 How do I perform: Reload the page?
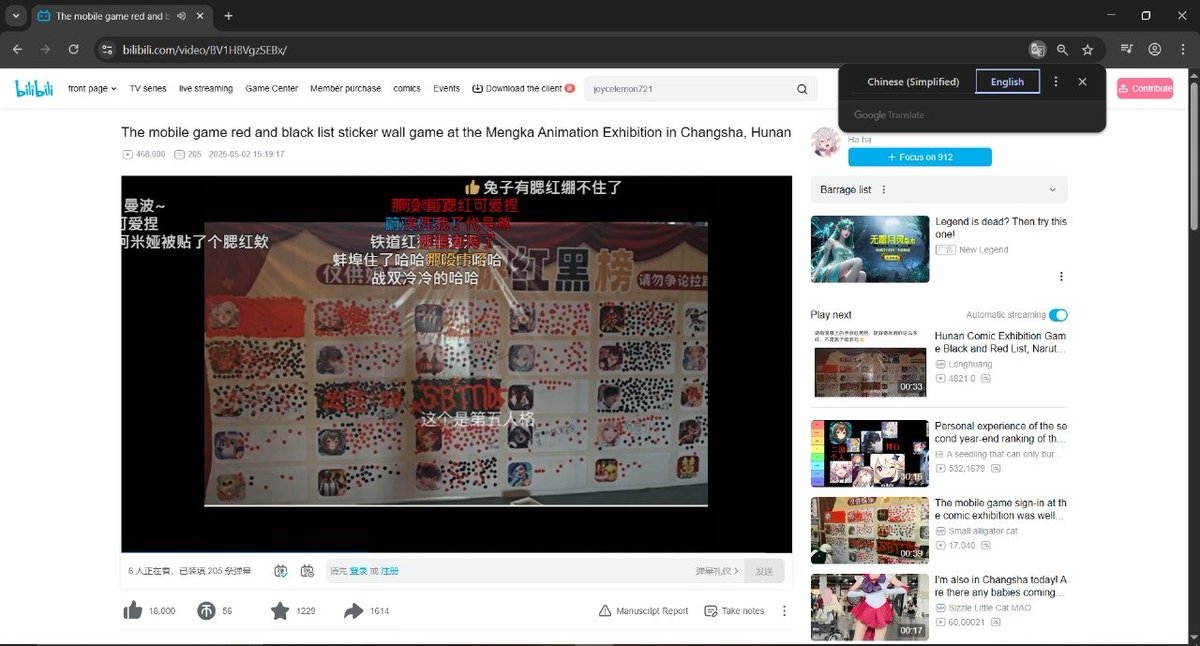(73, 49)
